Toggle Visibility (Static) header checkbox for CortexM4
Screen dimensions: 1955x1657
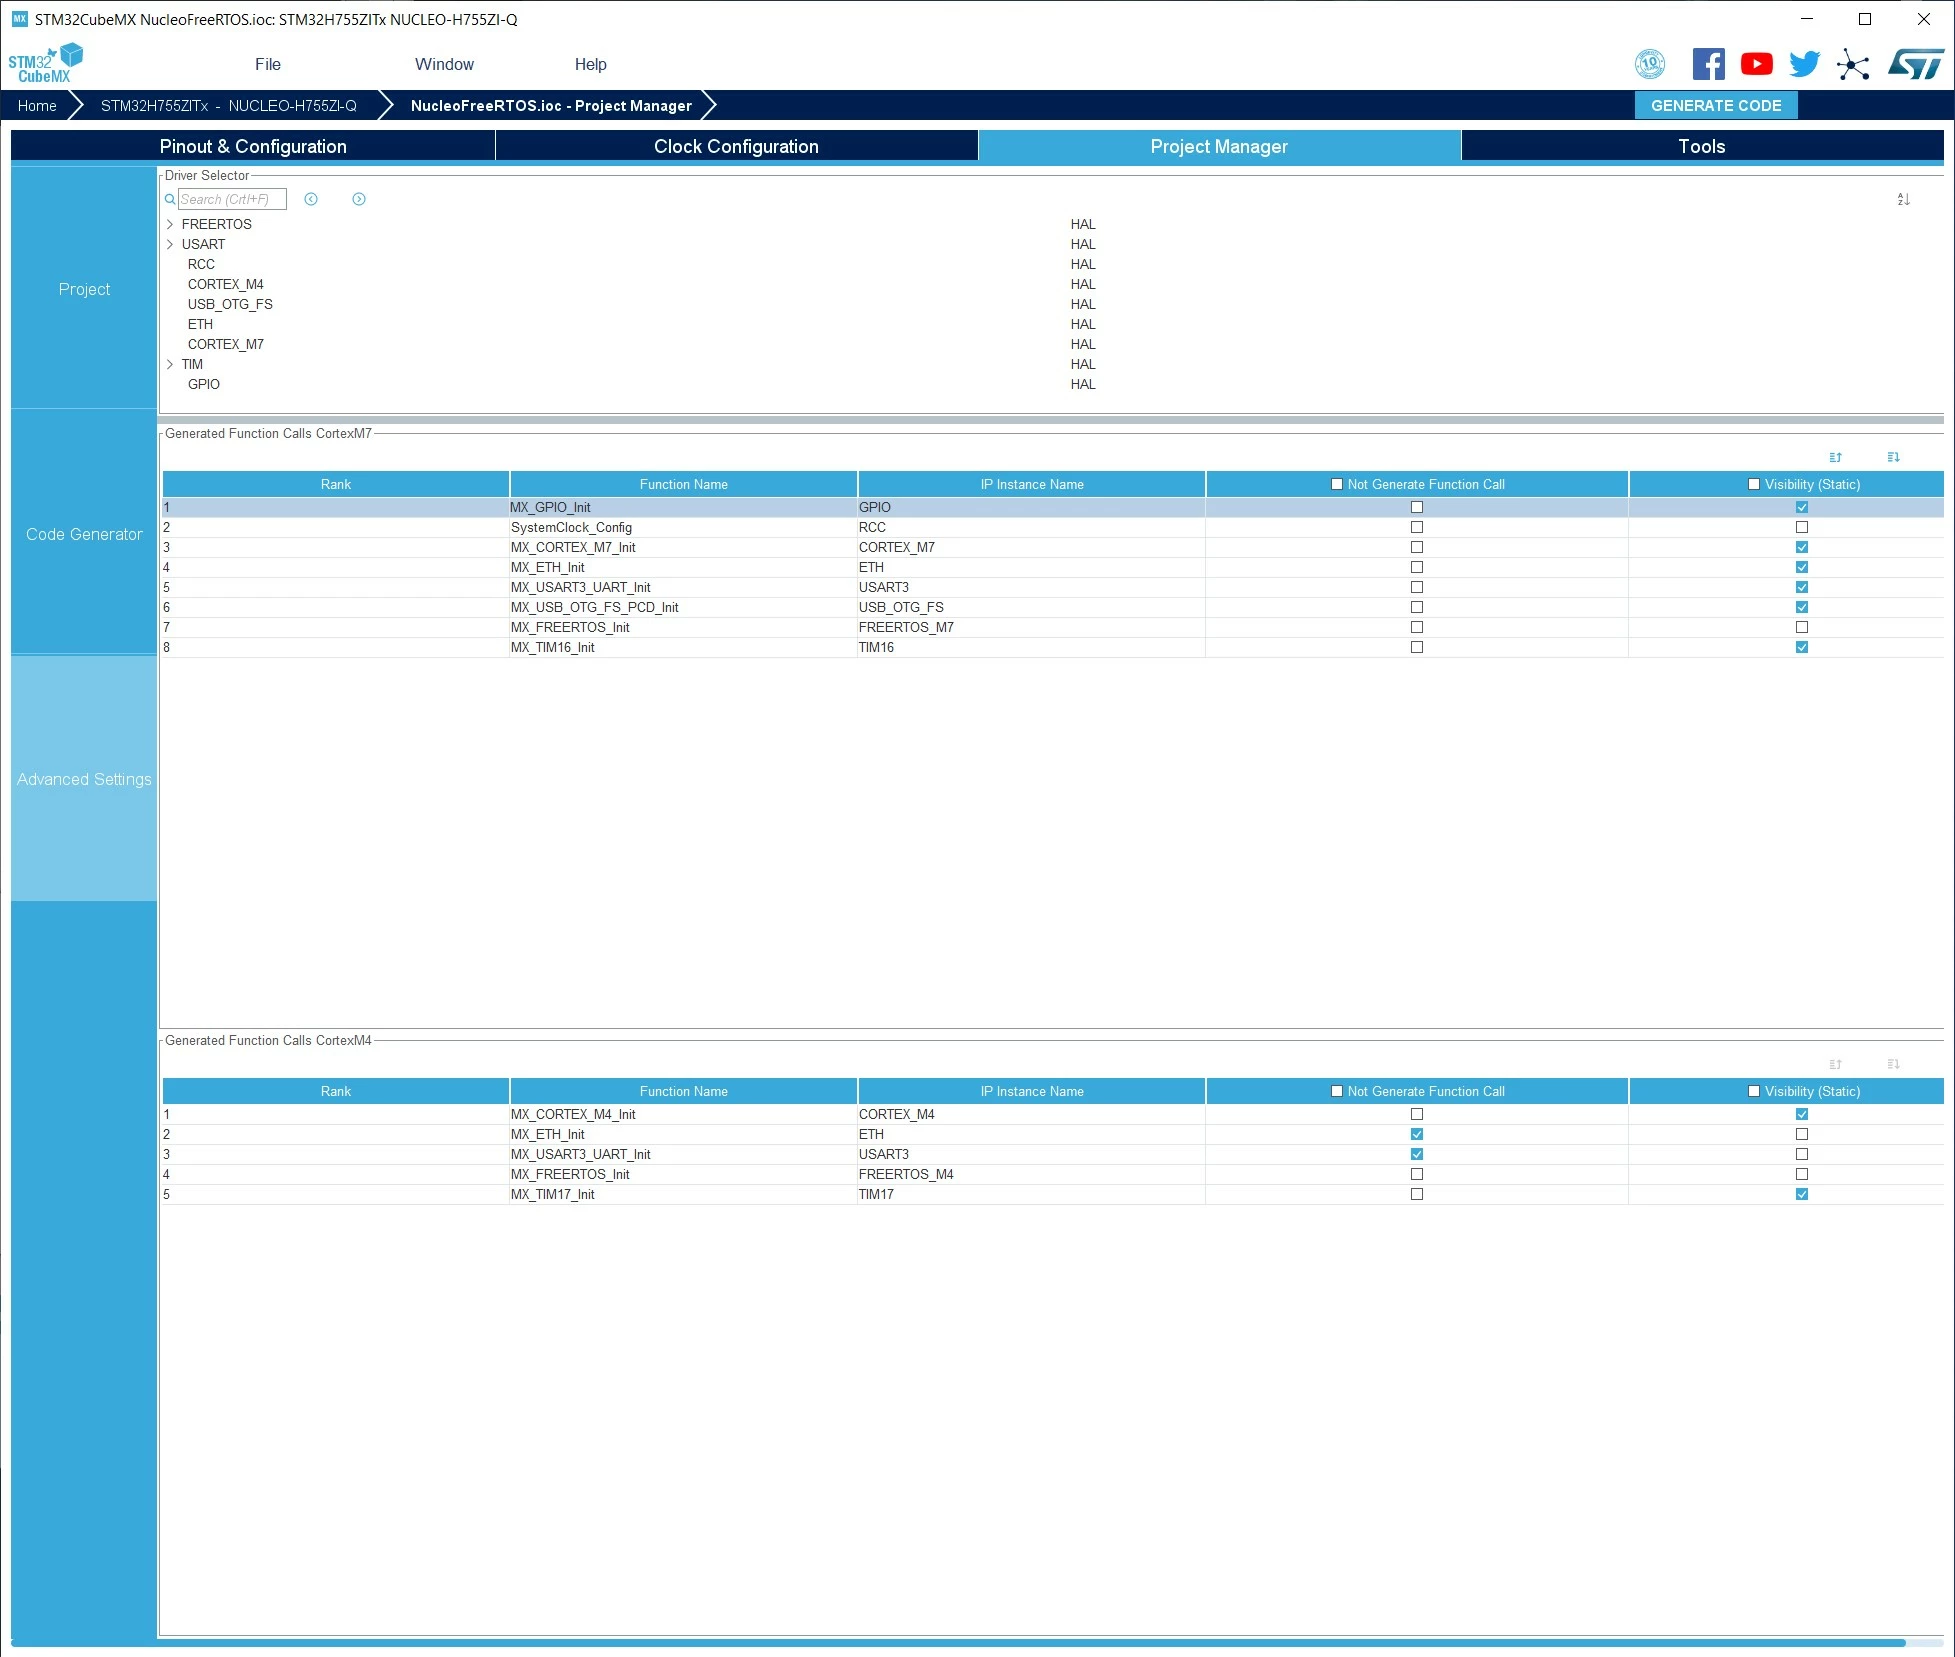pyautogui.click(x=1754, y=1091)
